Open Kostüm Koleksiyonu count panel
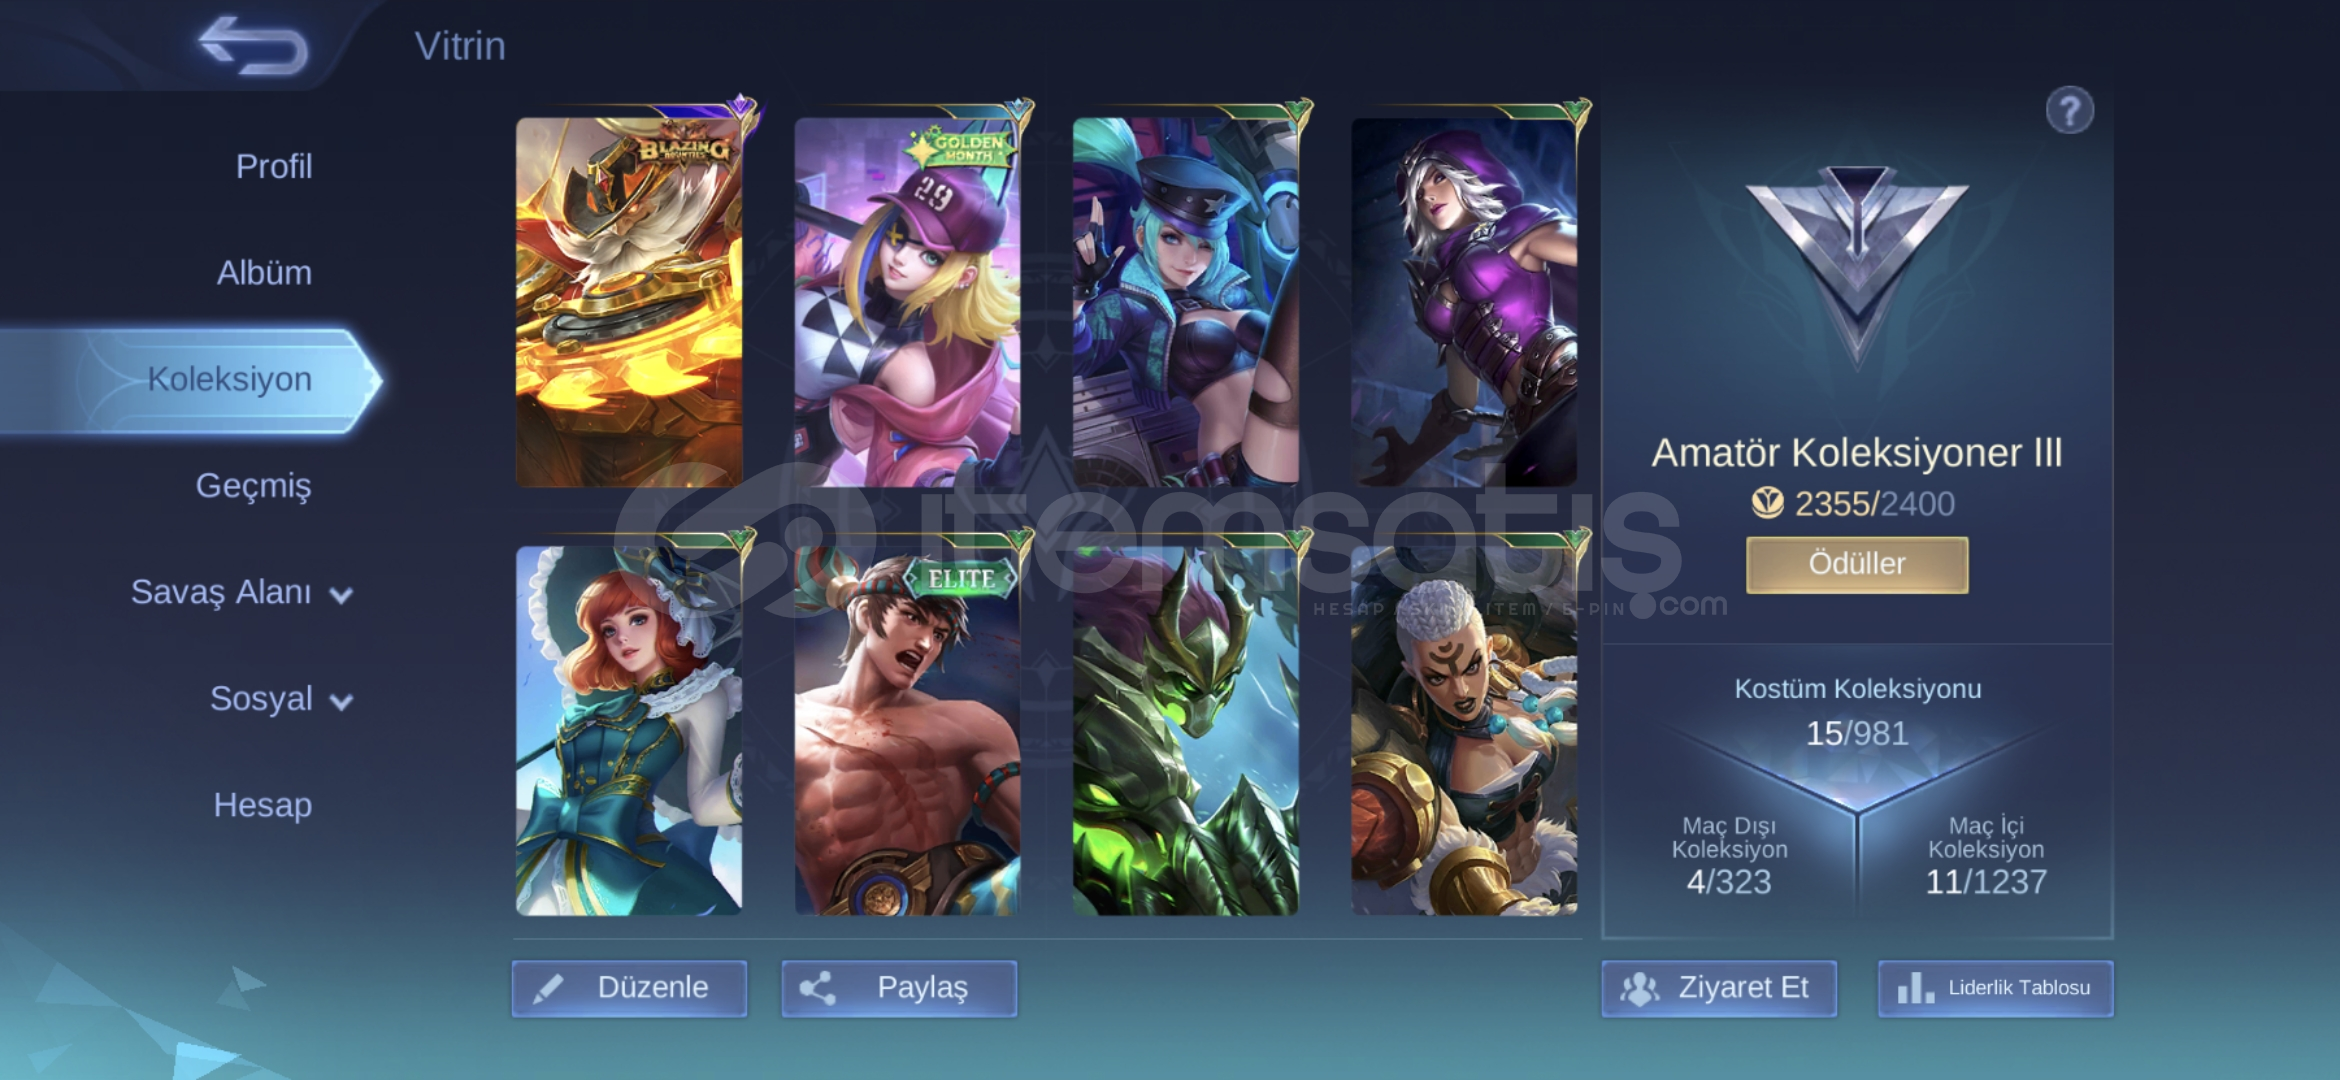The width and height of the screenshot is (2340, 1080). (x=1857, y=712)
